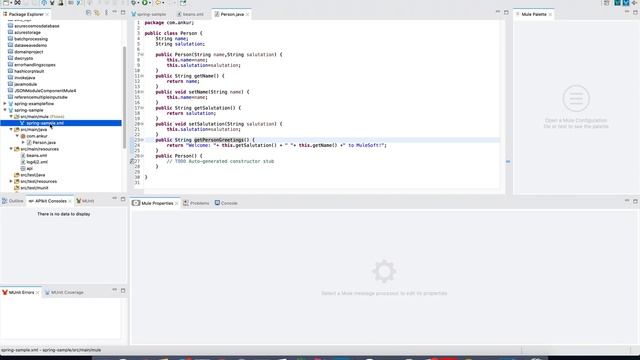The height and width of the screenshot is (360, 640).
Task: Open the Person.java editor tab
Action: click(232, 14)
